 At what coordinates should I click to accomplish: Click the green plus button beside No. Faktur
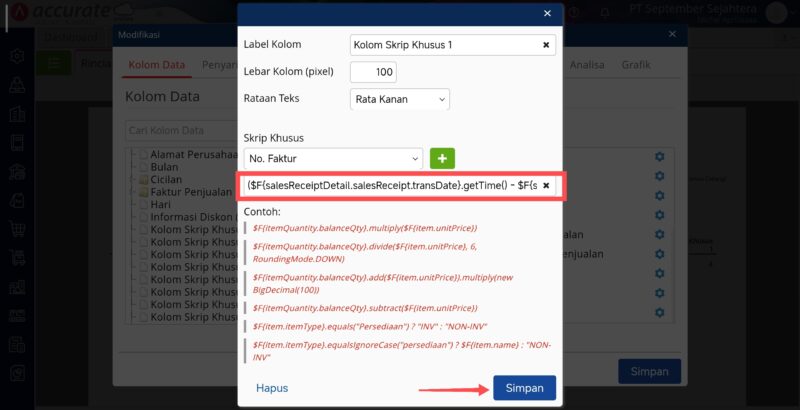[x=442, y=159]
